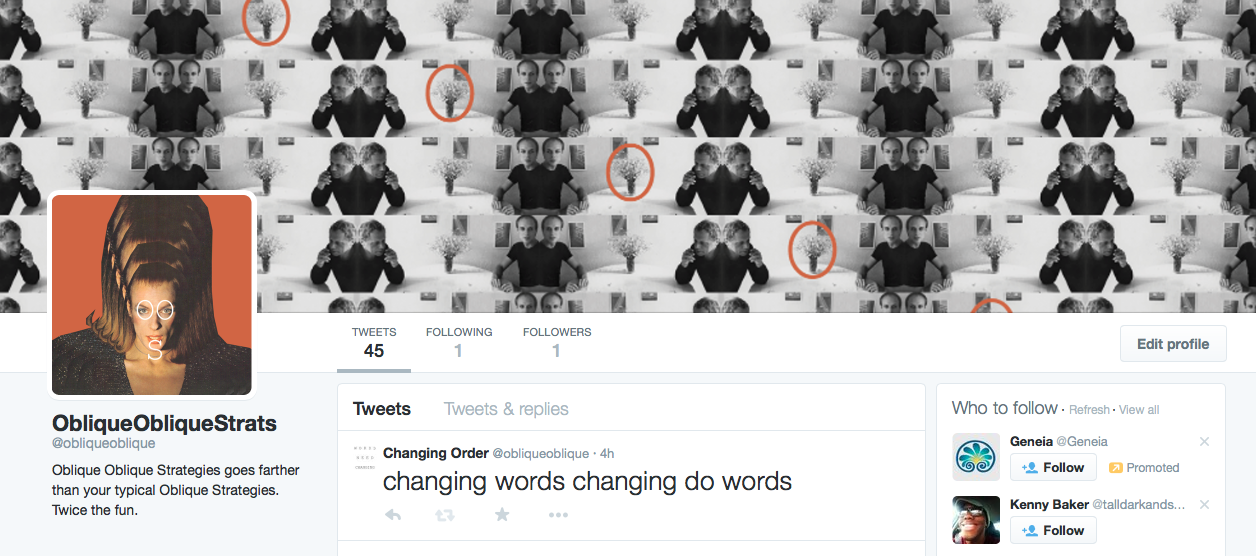Select the Tweets tab
The width and height of the screenshot is (1256, 556).
point(382,409)
